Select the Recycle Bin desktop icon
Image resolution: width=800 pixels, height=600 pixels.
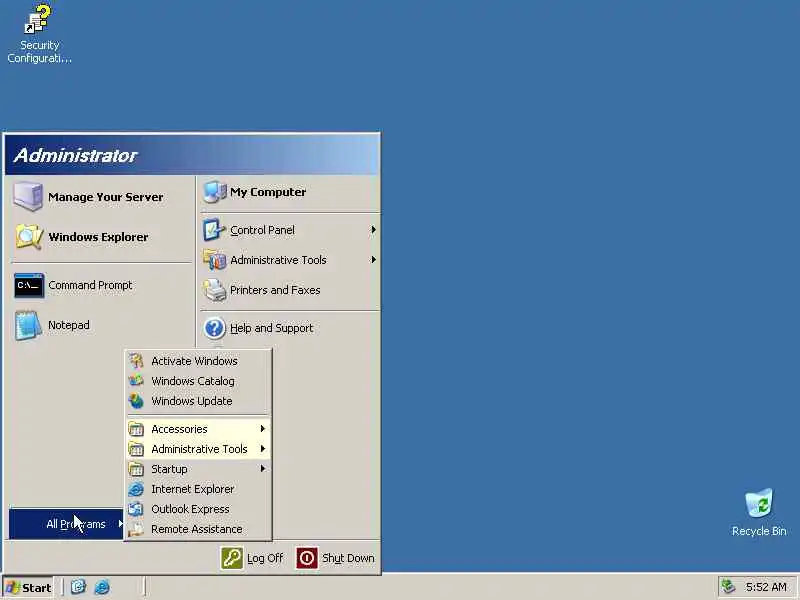[x=759, y=503]
